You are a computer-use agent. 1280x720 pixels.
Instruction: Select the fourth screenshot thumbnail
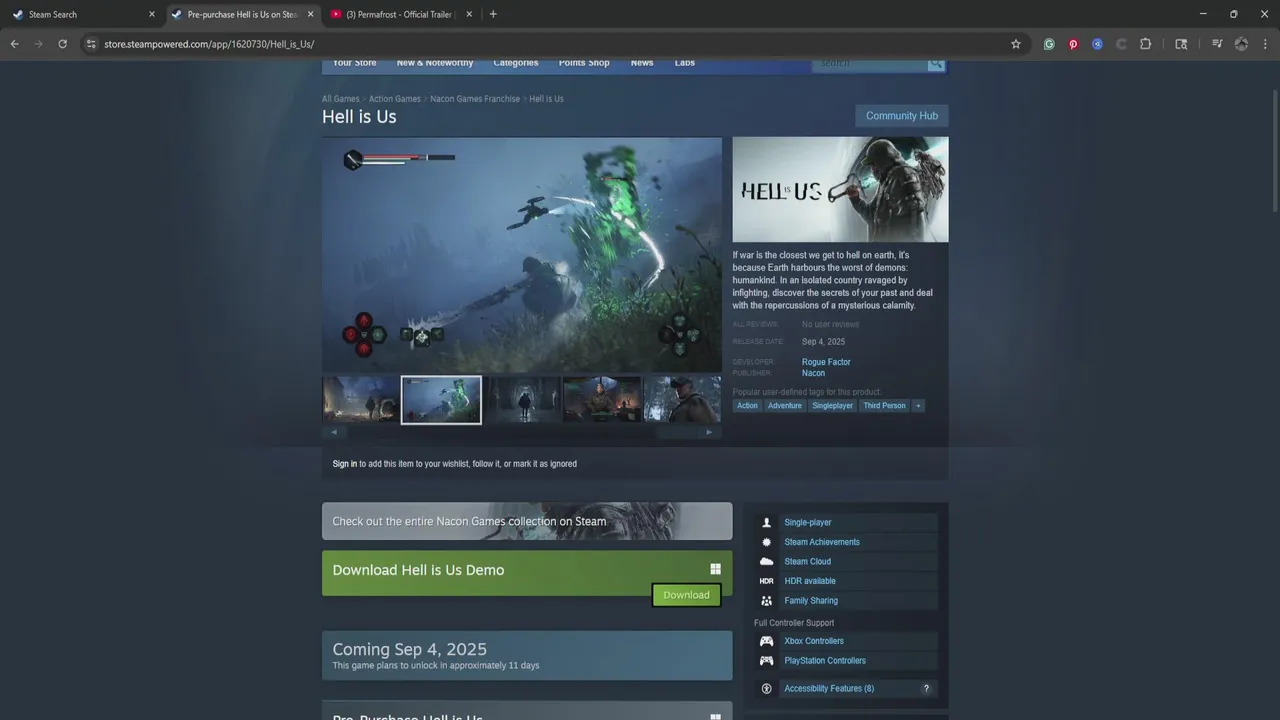602,400
